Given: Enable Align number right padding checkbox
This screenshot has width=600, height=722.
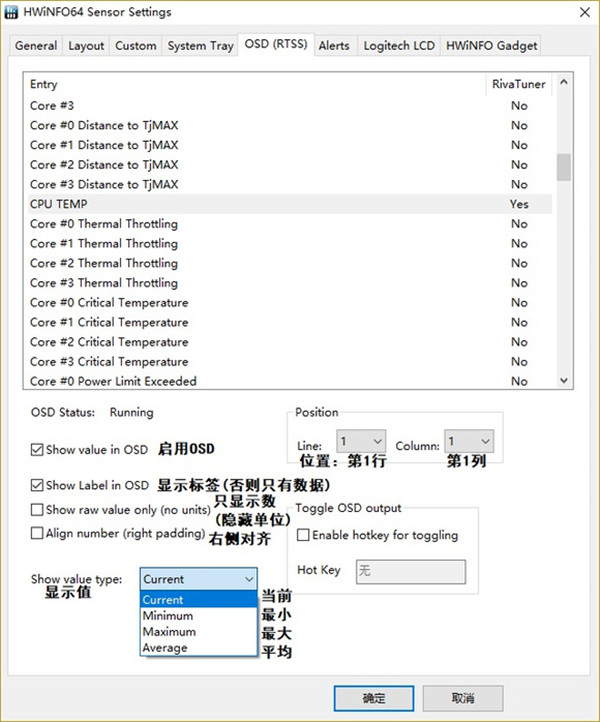Looking at the screenshot, I should pyautogui.click(x=38, y=534).
